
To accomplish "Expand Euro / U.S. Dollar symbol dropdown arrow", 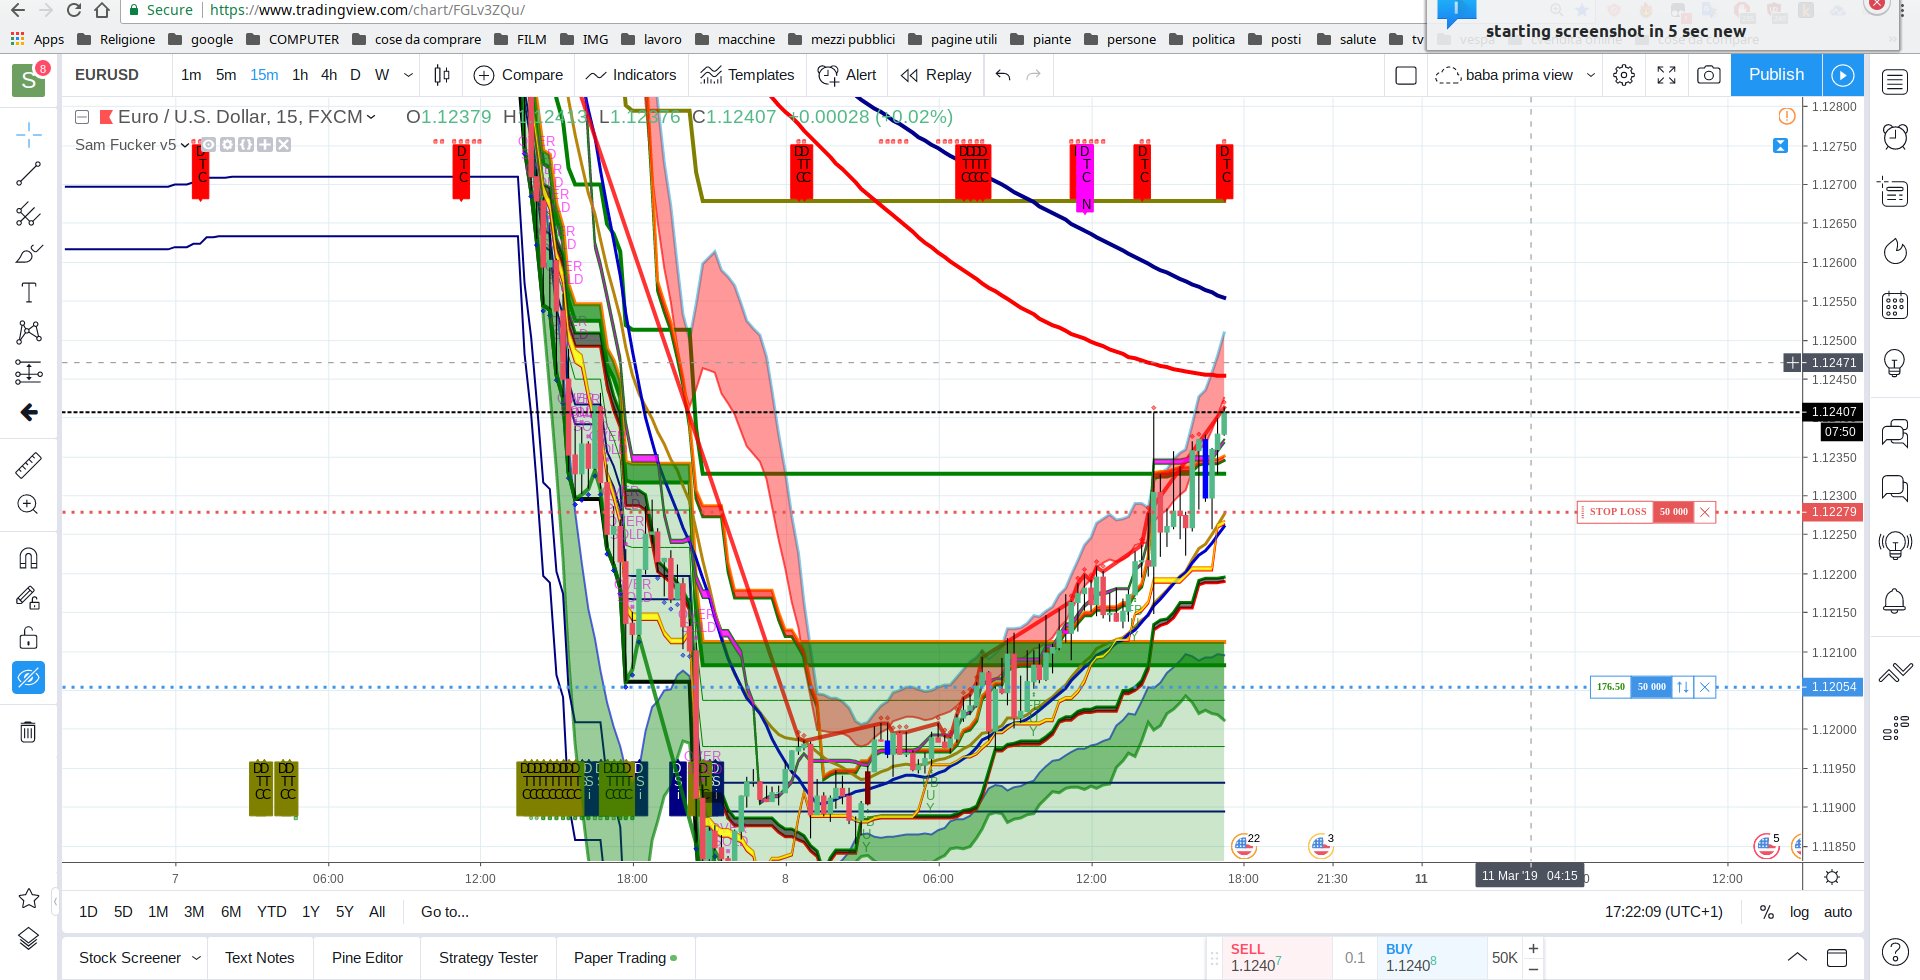I will (x=371, y=117).
